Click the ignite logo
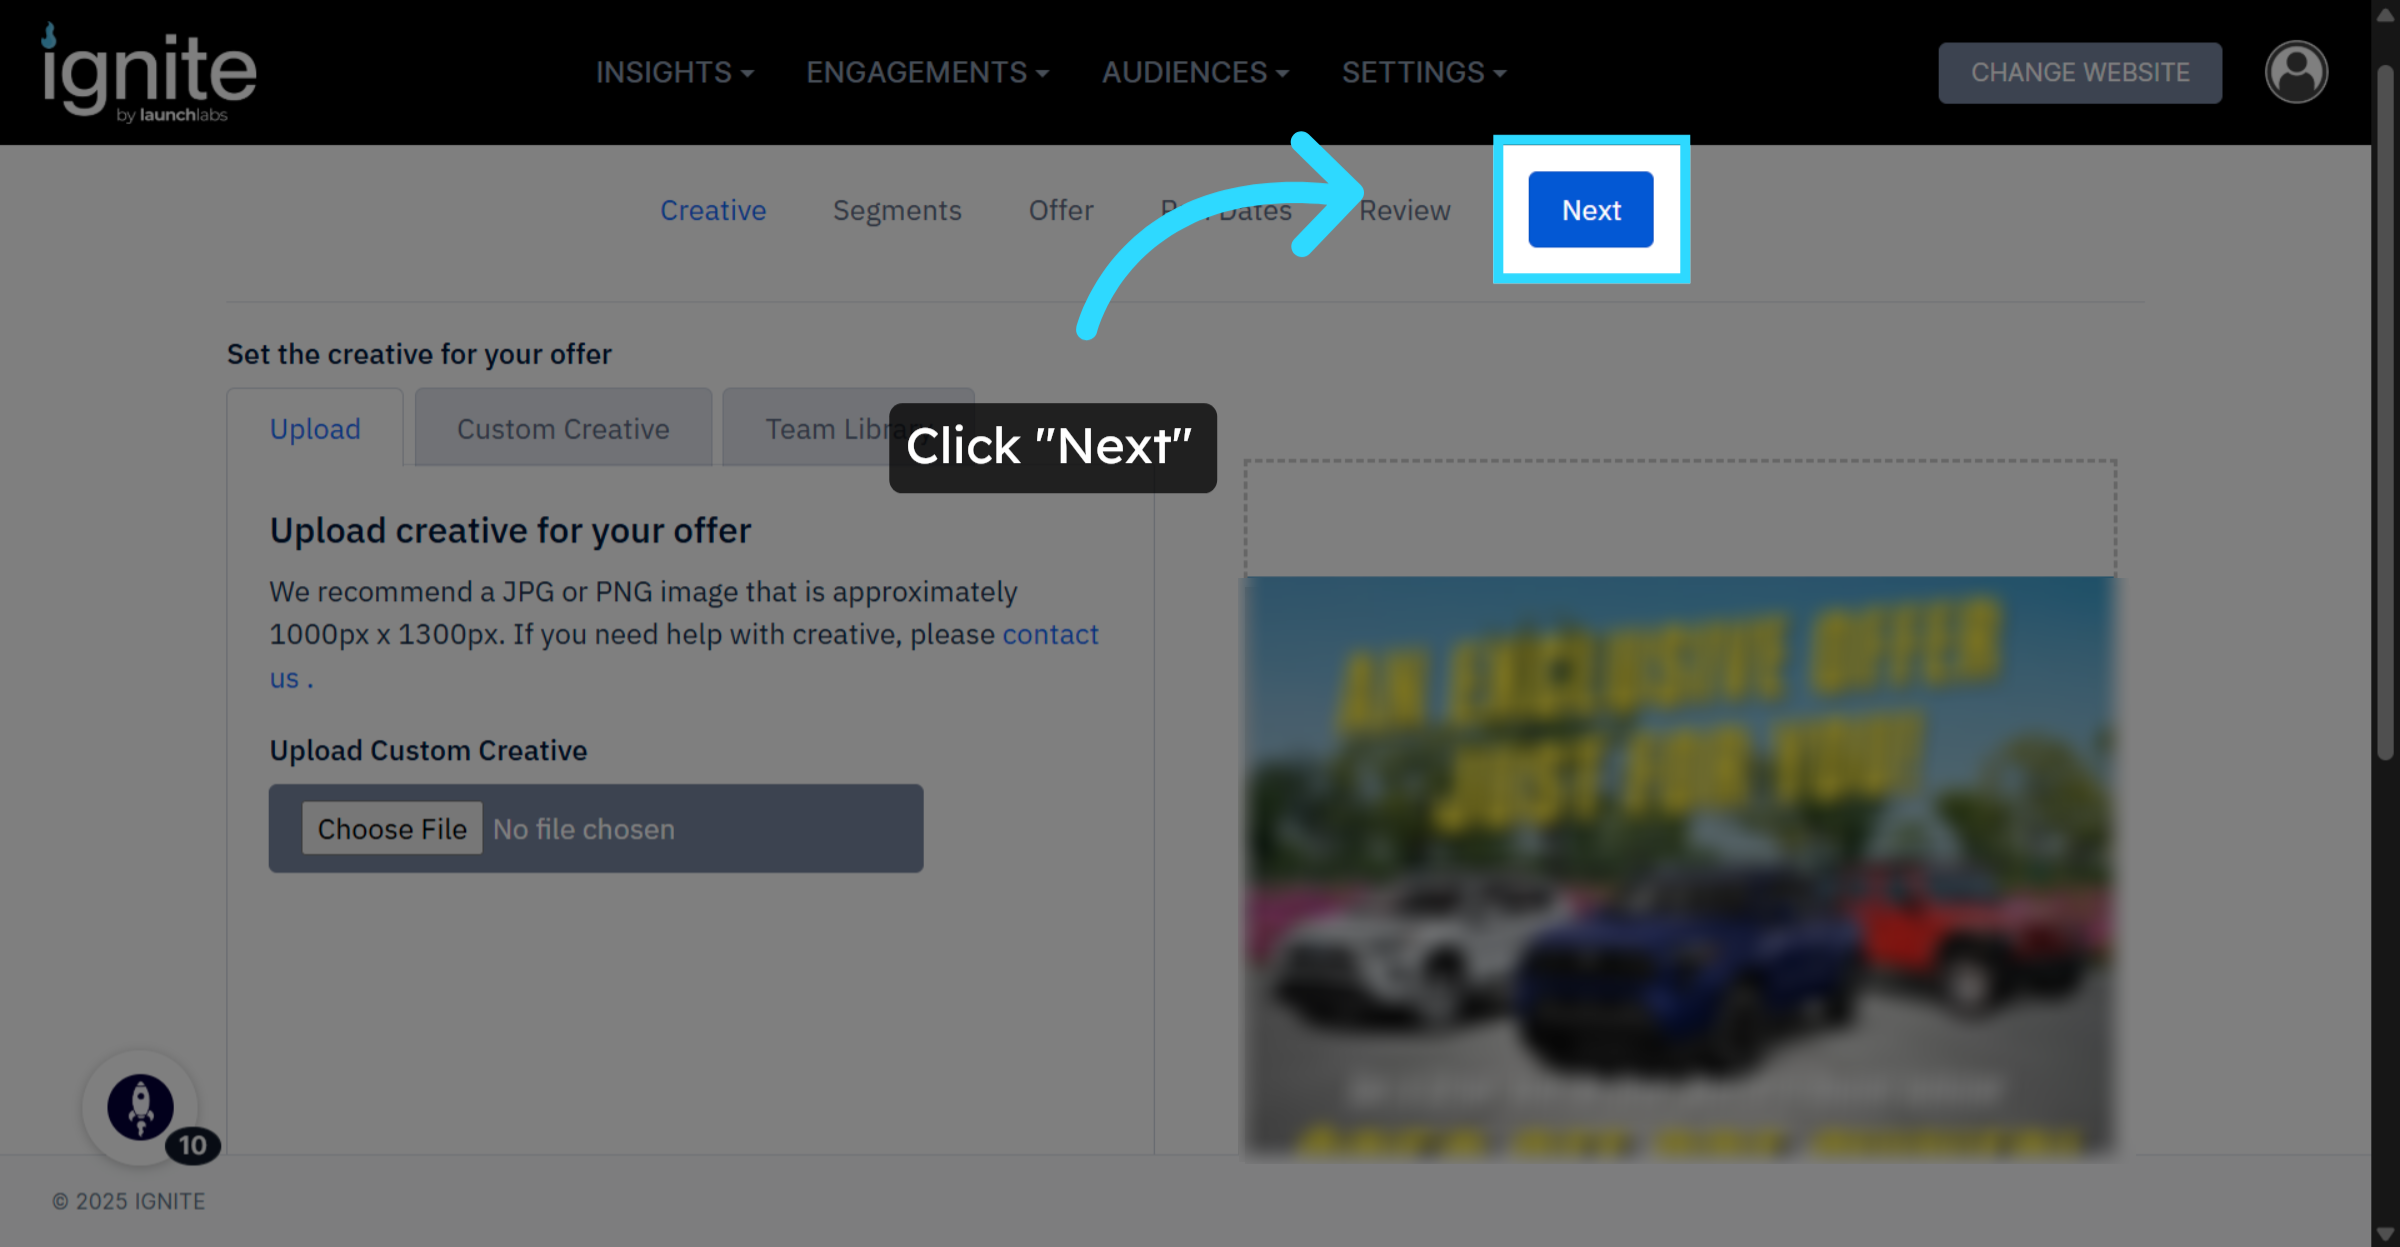 [x=149, y=74]
